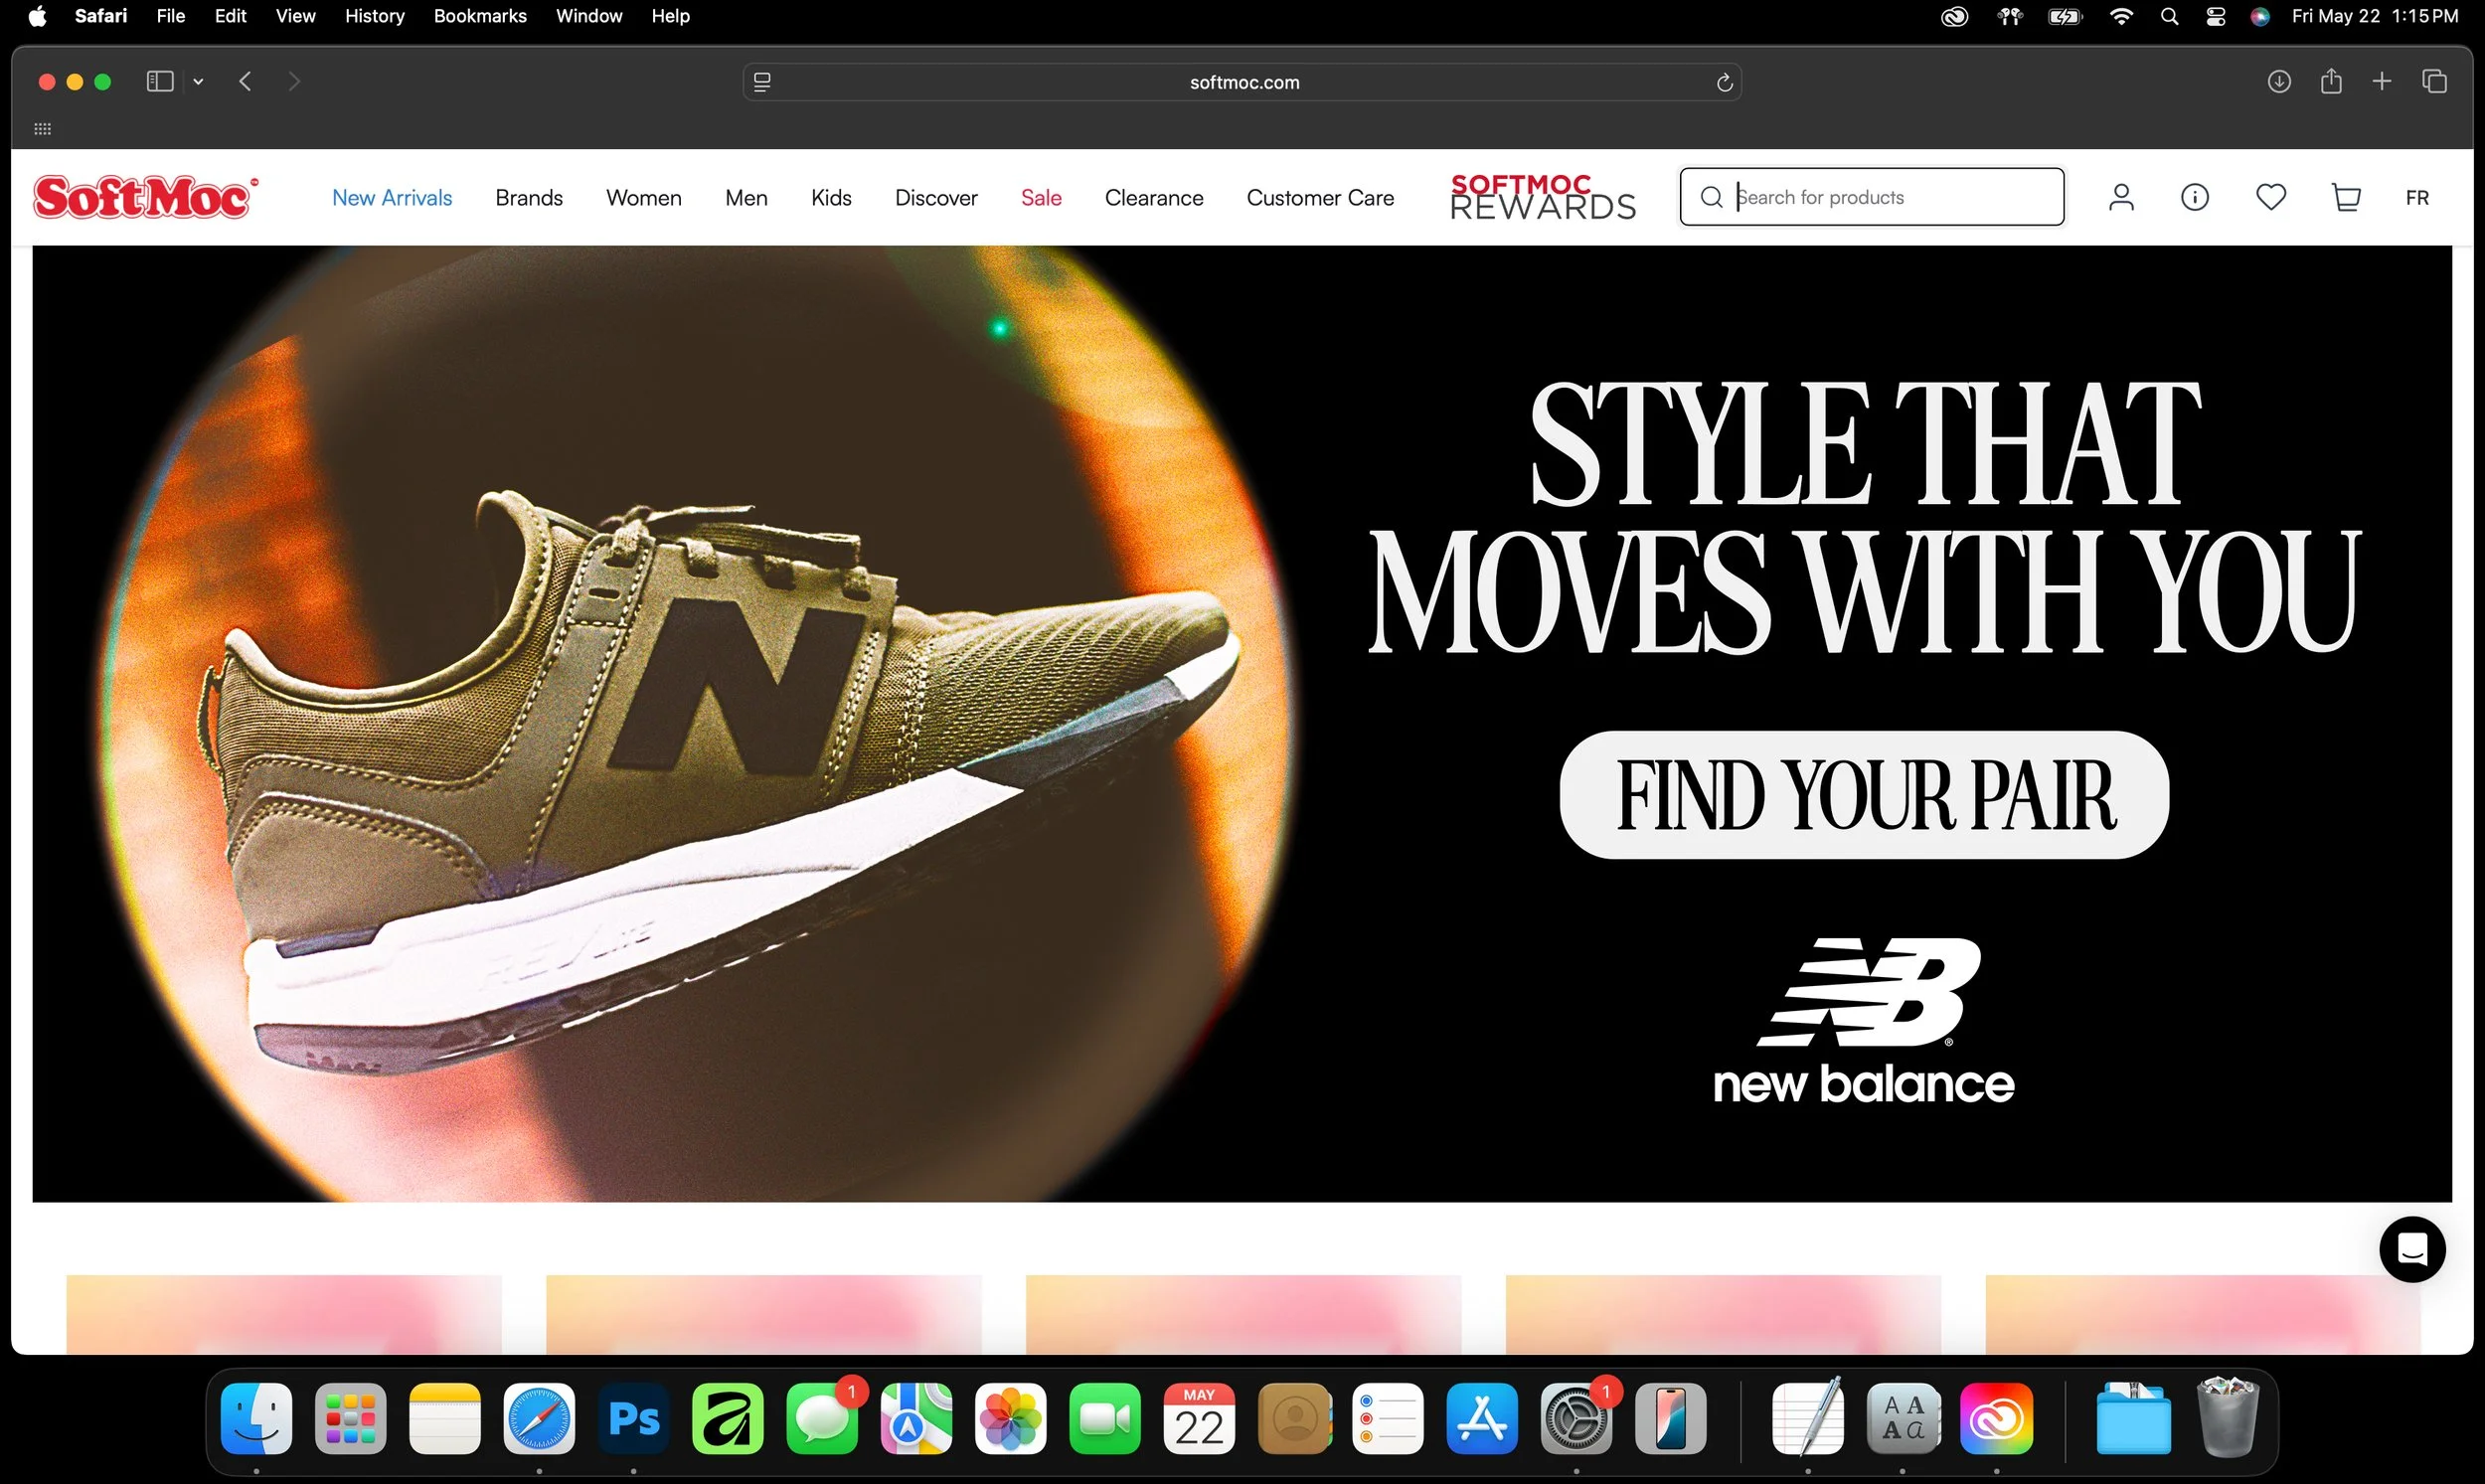Click the magnifier icon in the product search box

tap(1711, 197)
